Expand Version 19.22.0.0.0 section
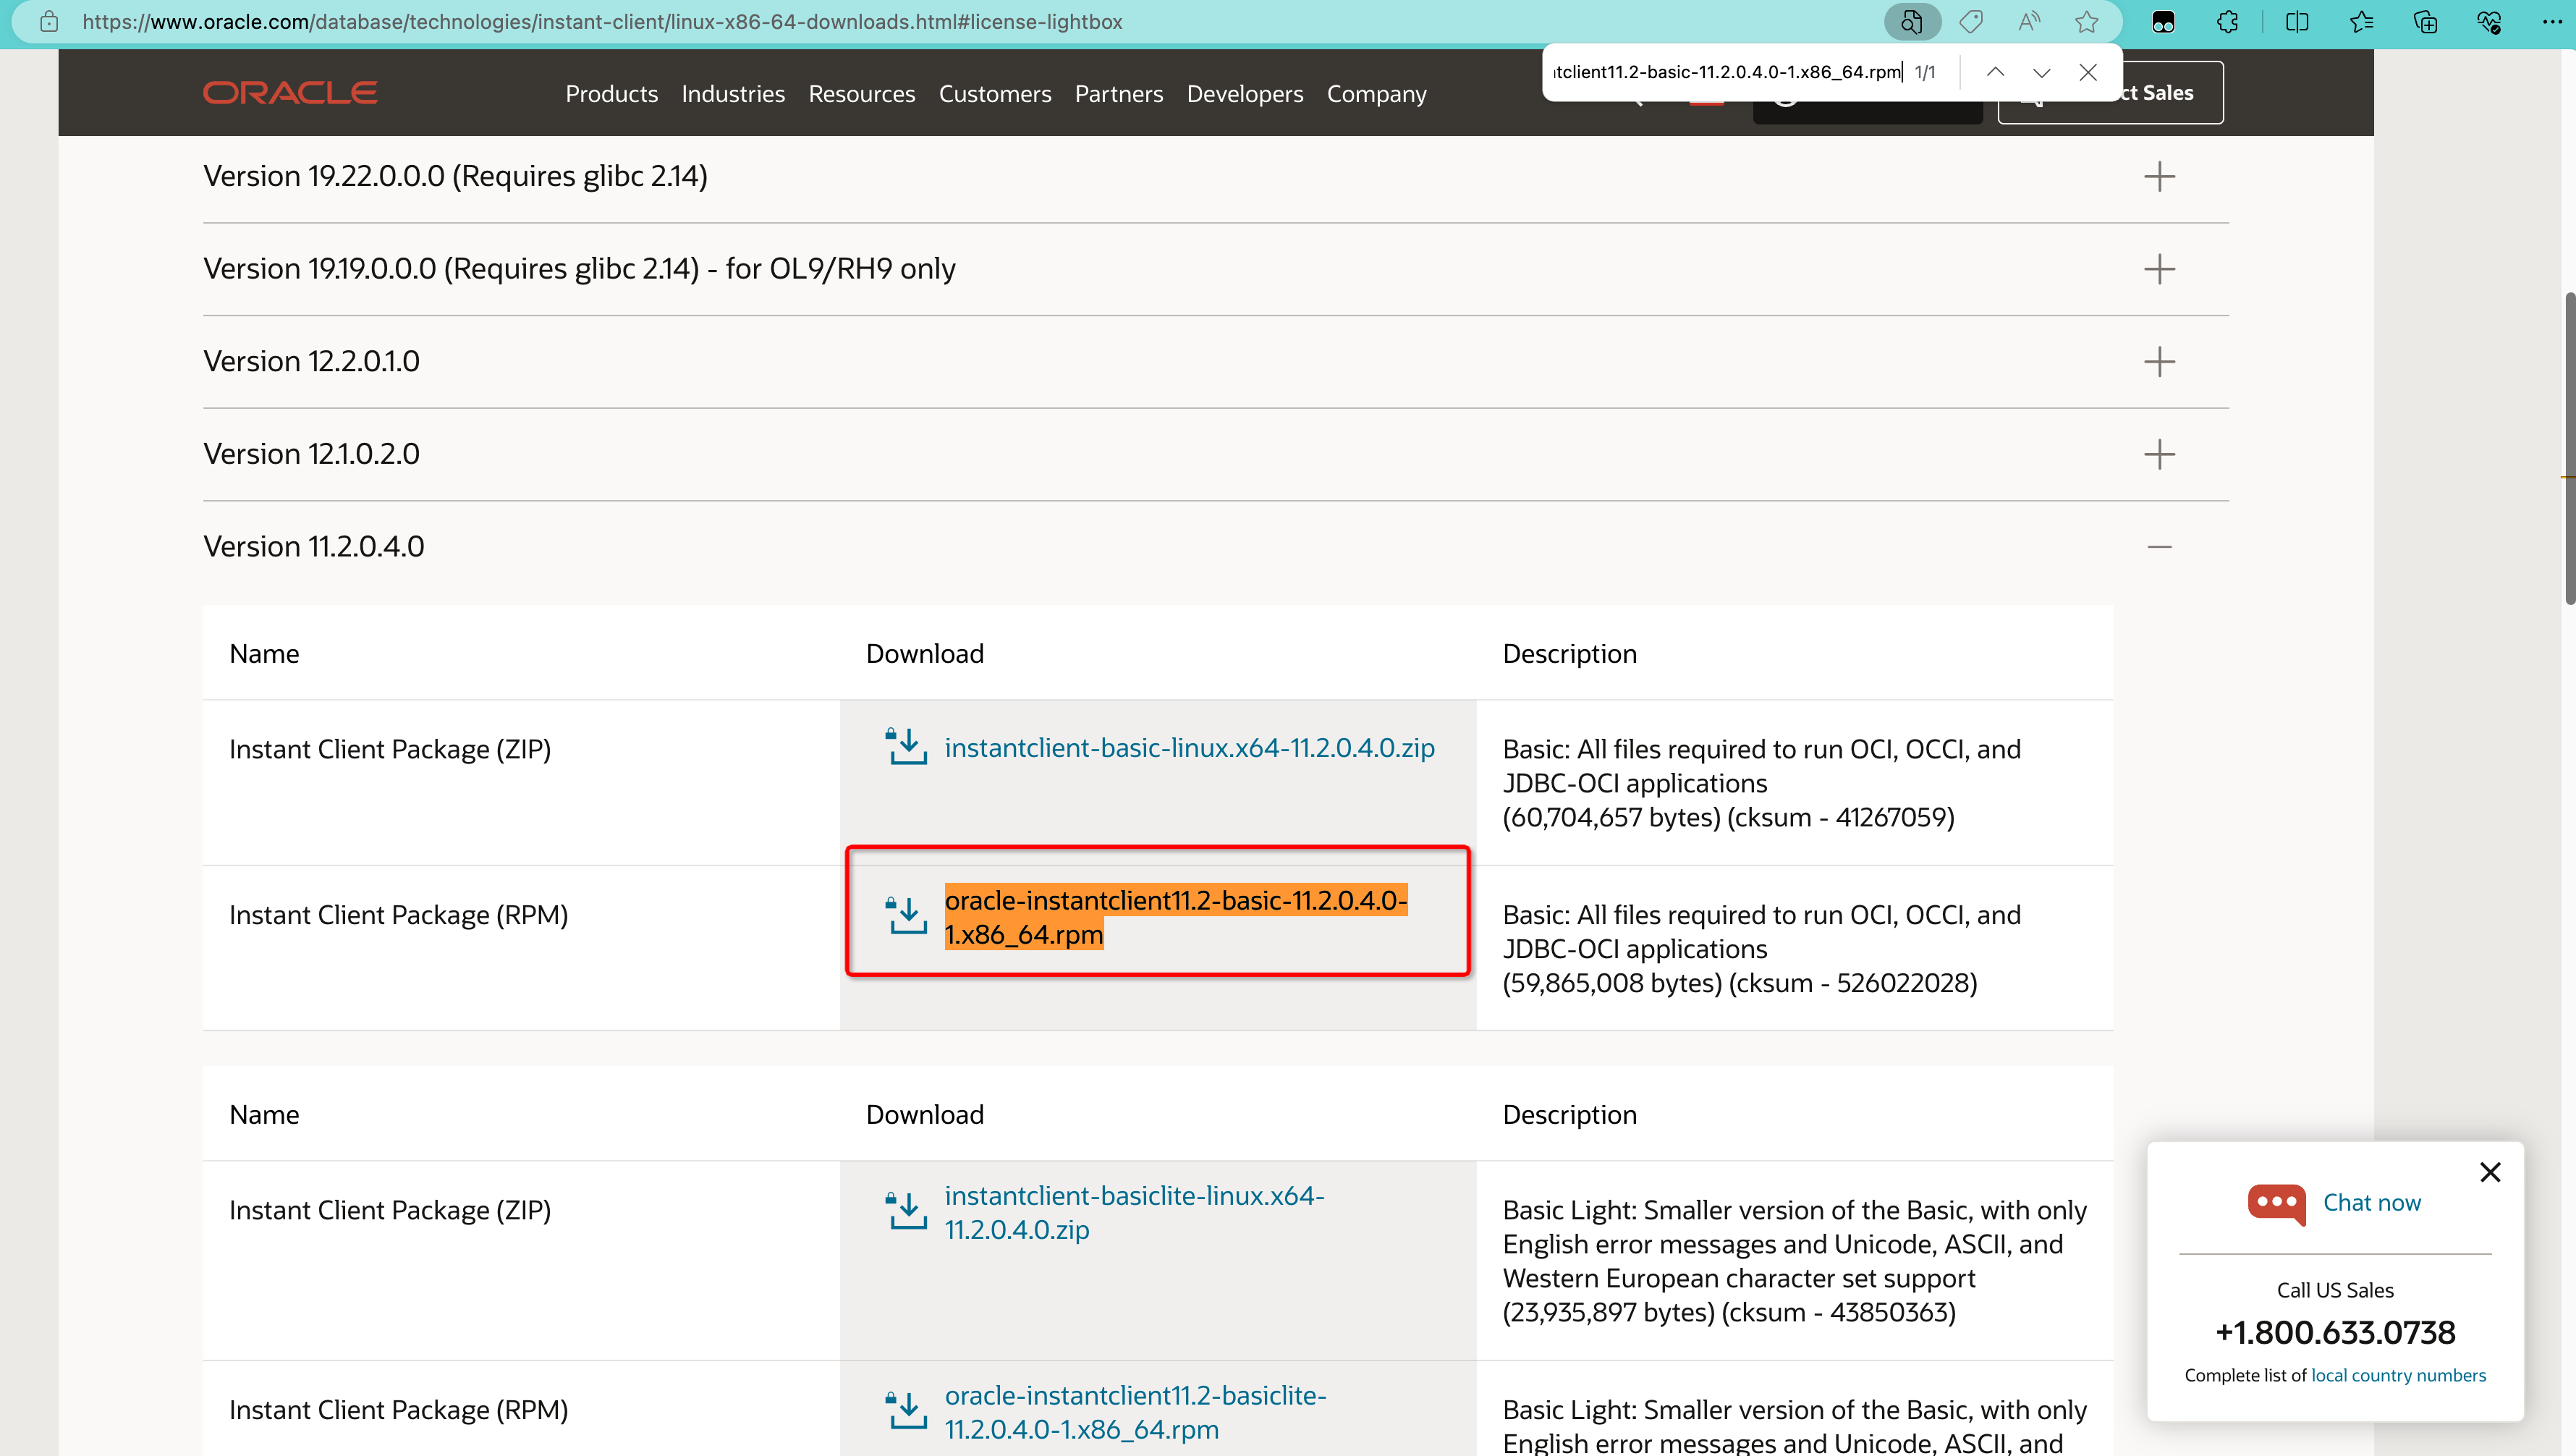Screen dimensions: 2576x1456 click(2159, 176)
